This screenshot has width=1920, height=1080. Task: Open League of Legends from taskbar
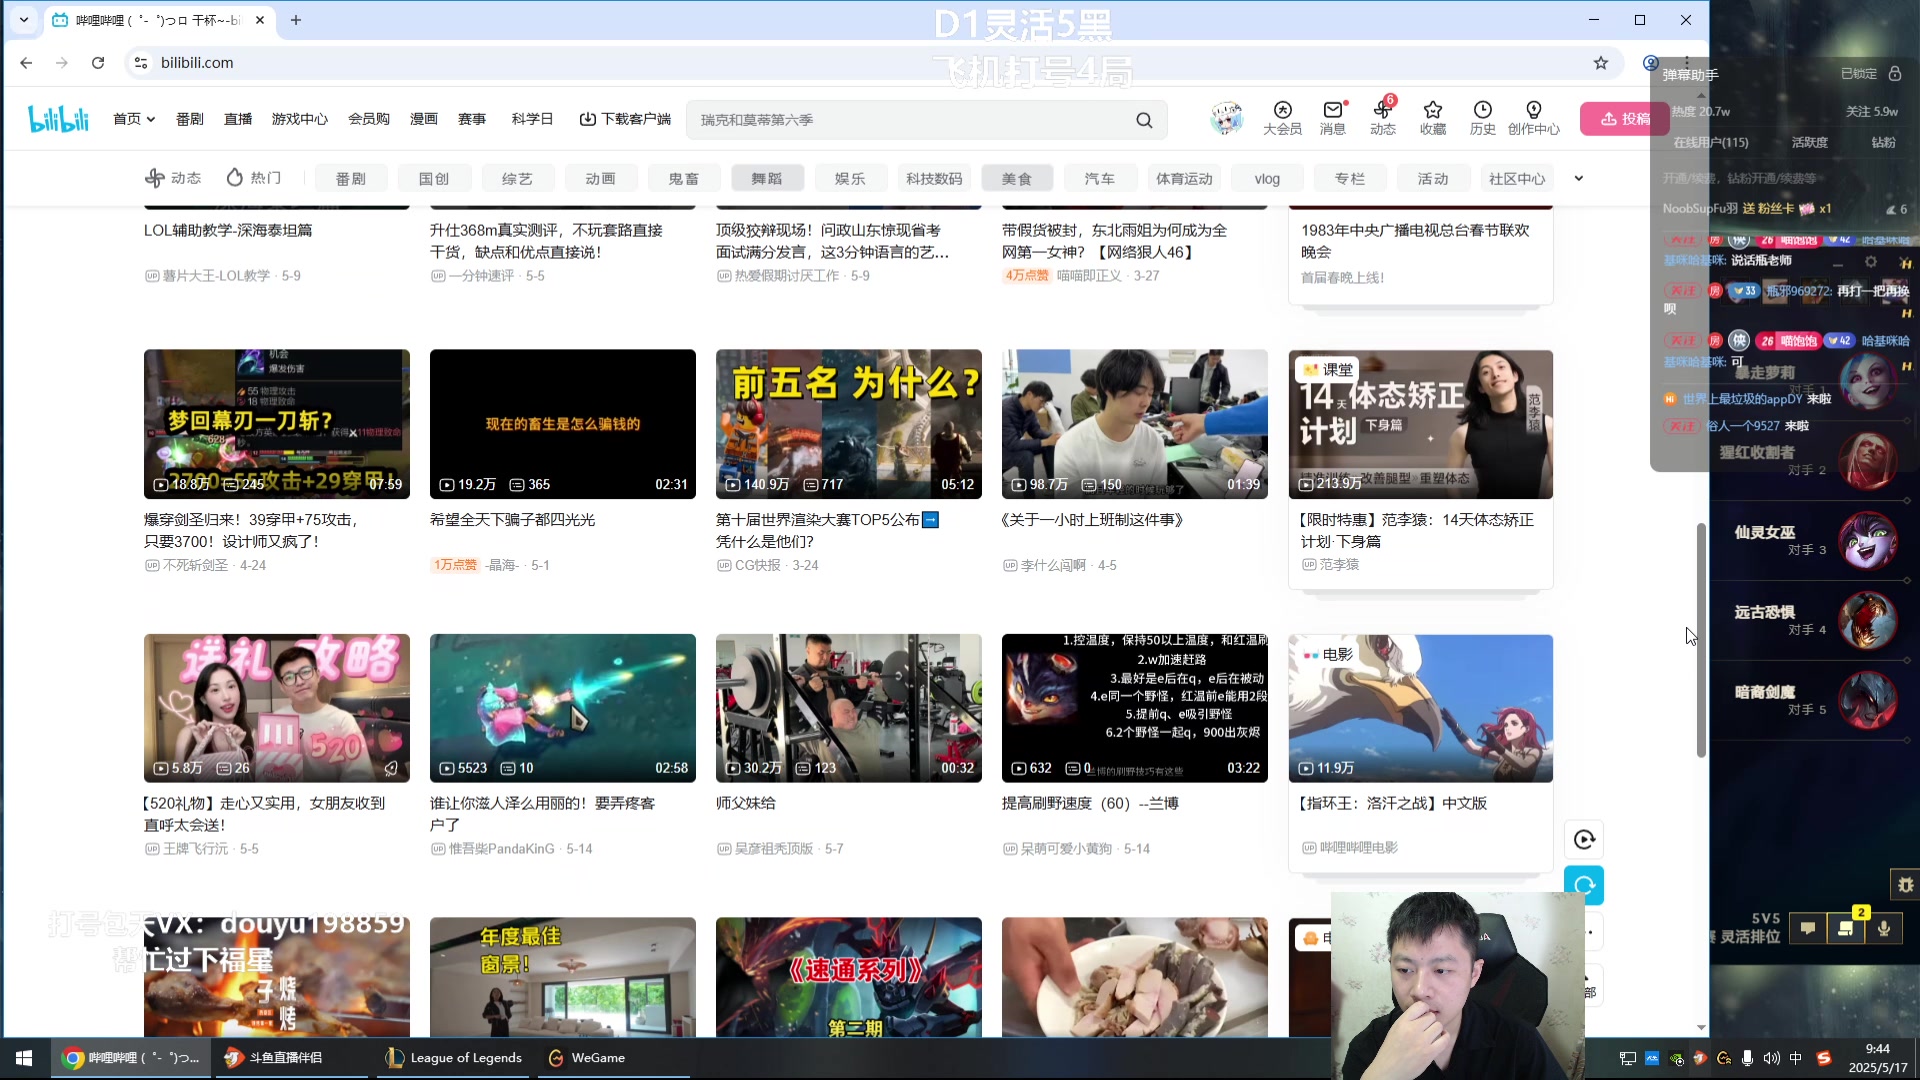[454, 1058]
